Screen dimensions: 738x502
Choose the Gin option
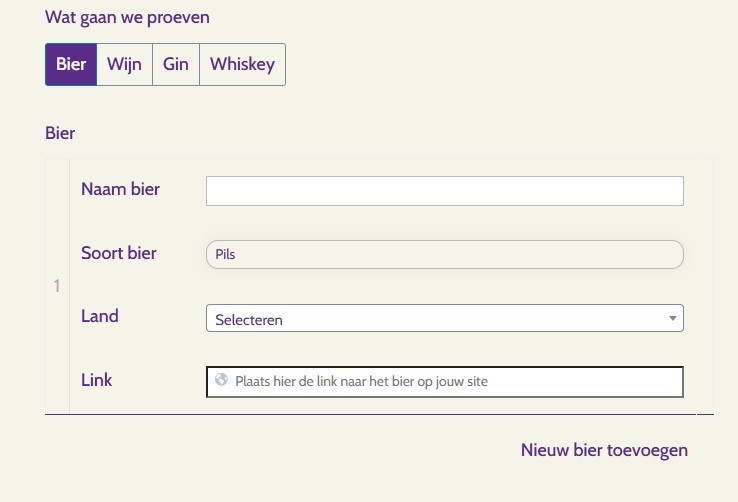[x=176, y=64]
